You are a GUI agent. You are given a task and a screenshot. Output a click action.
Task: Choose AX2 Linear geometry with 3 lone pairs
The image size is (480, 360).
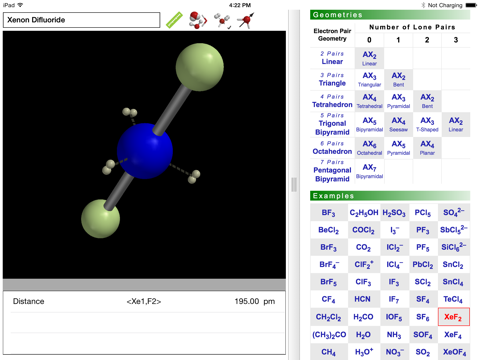pos(456,124)
